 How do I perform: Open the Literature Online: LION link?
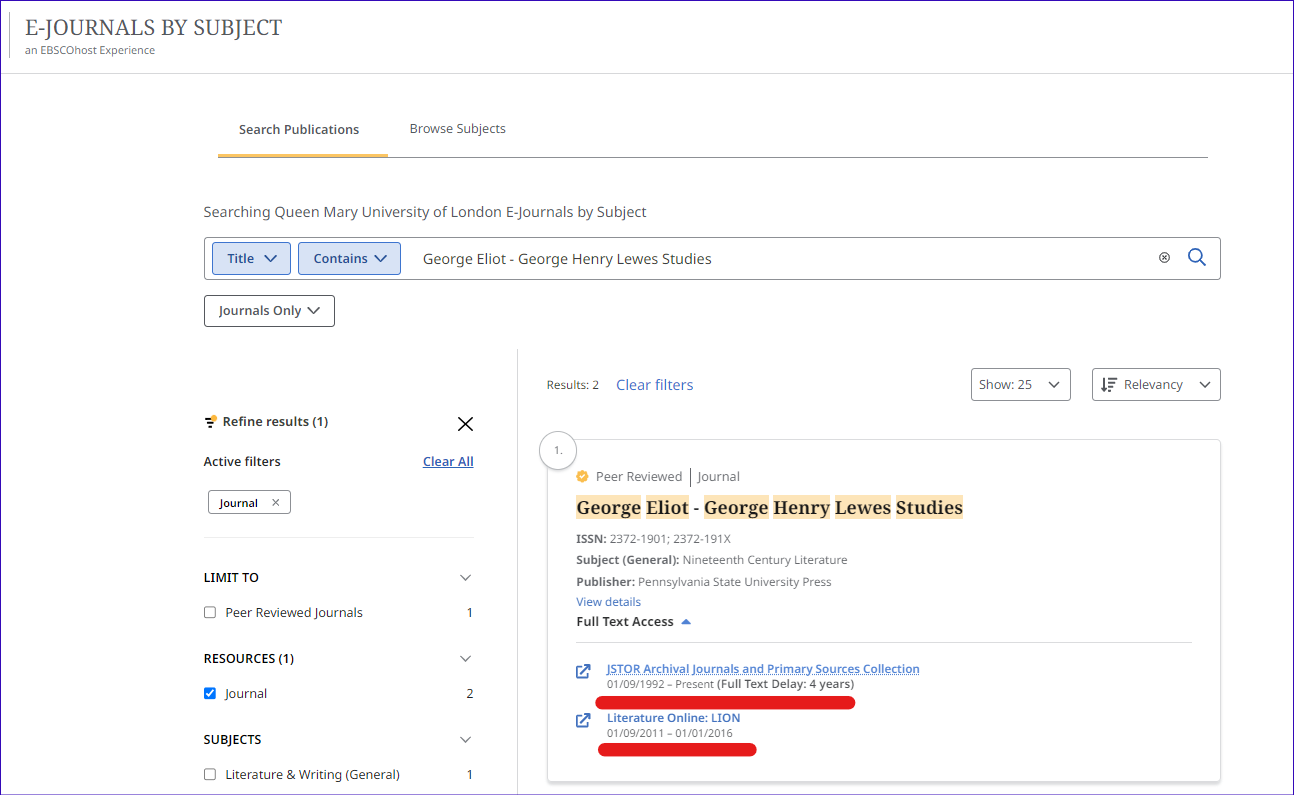pos(674,718)
